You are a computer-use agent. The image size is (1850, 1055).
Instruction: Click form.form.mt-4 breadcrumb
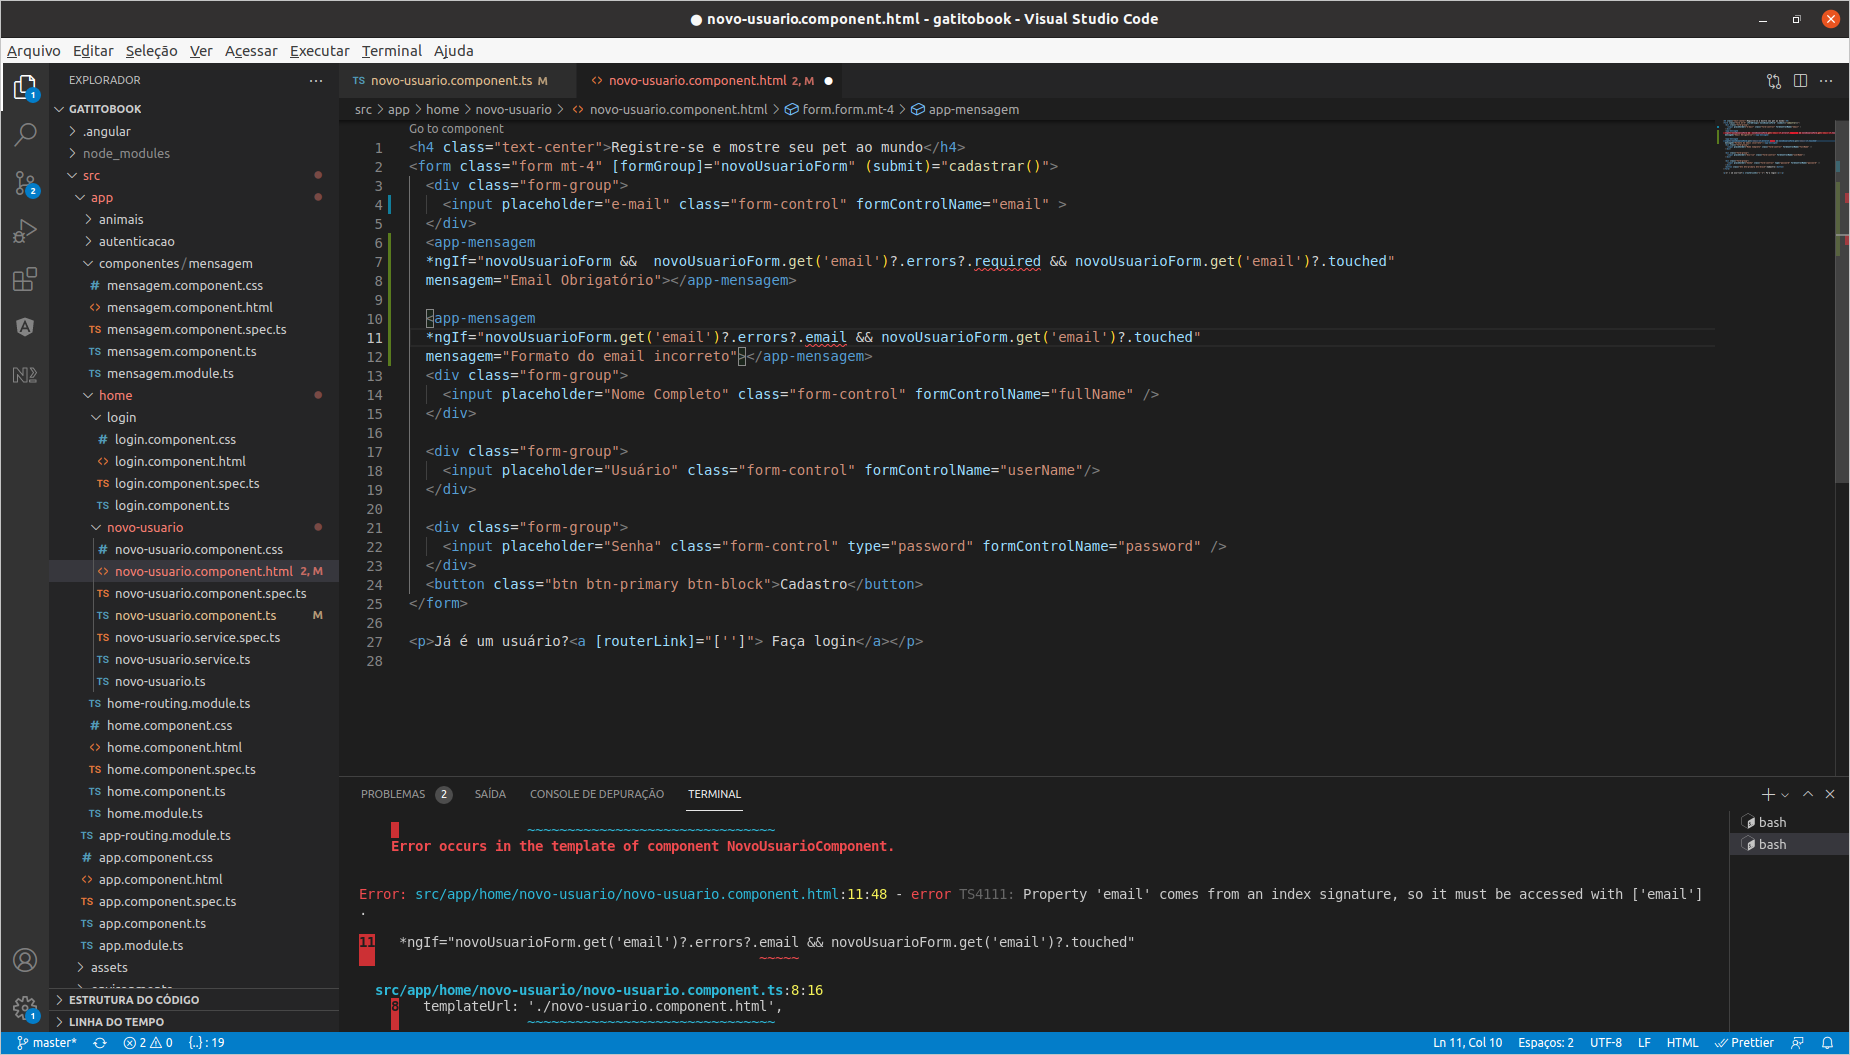tap(840, 110)
